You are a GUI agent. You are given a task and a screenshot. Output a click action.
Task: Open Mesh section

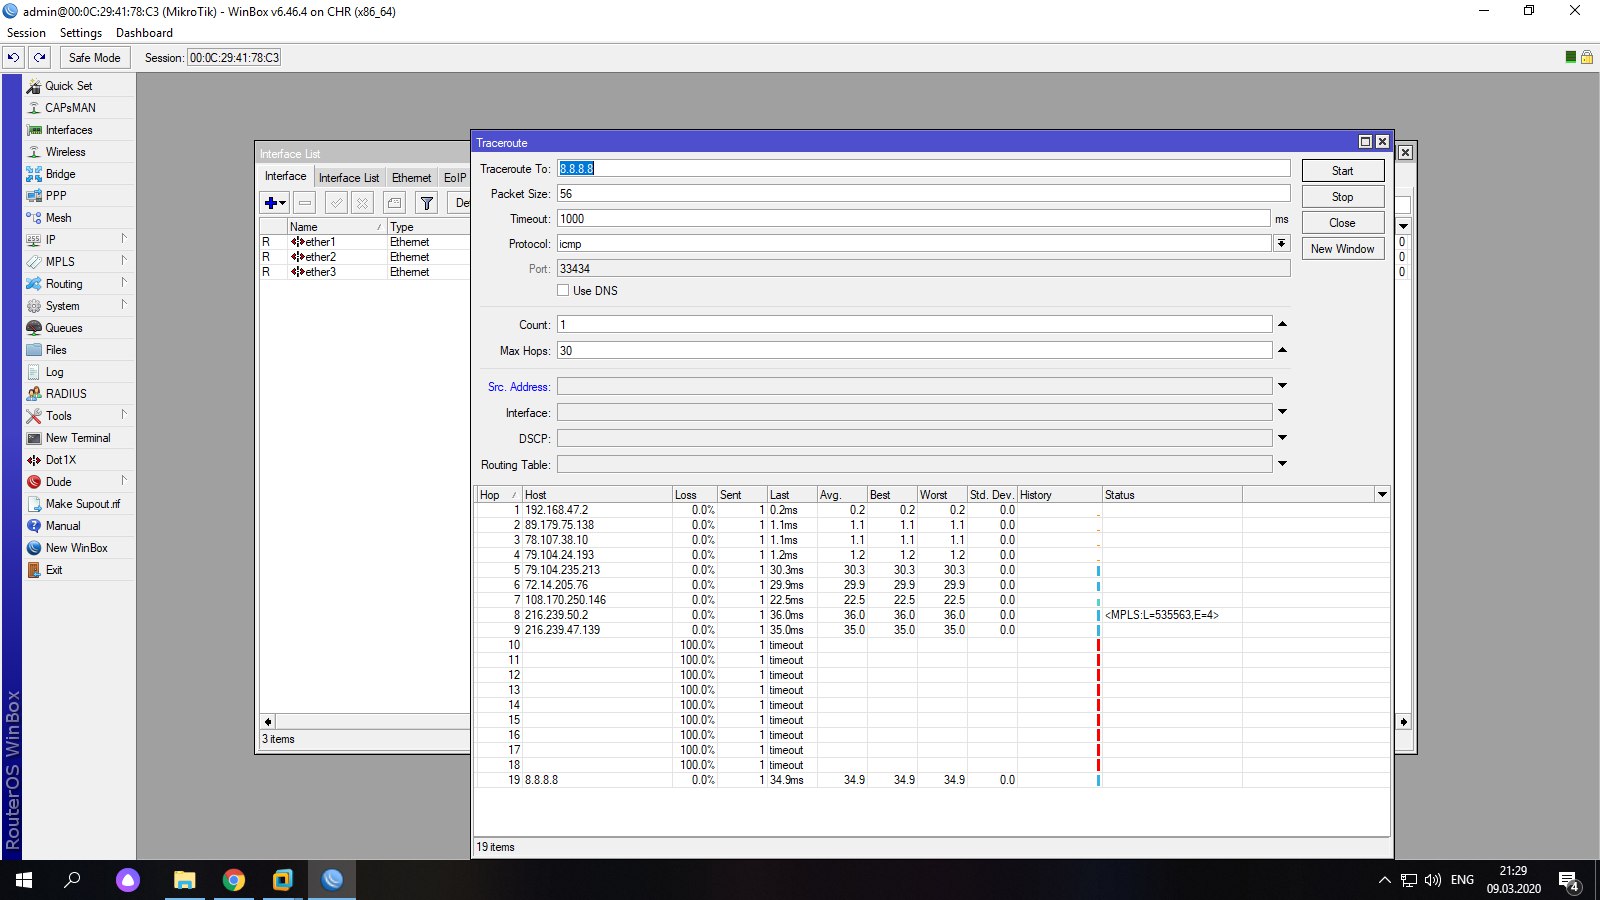coord(58,218)
